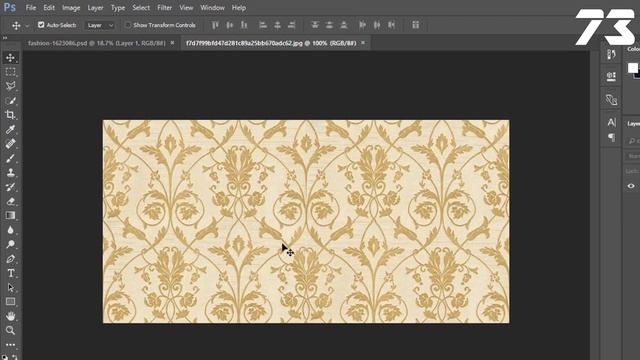Expand the collapsed toolbox double arrows

click(5, 38)
